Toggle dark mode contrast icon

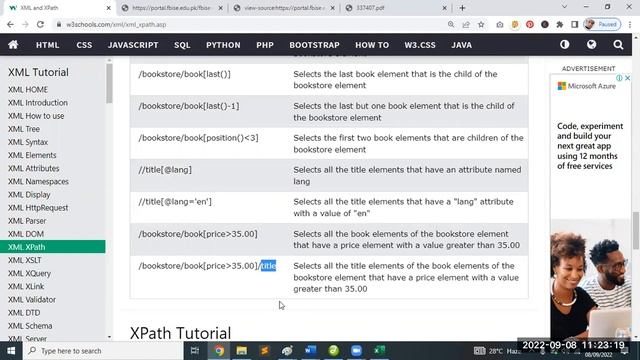[564, 44]
